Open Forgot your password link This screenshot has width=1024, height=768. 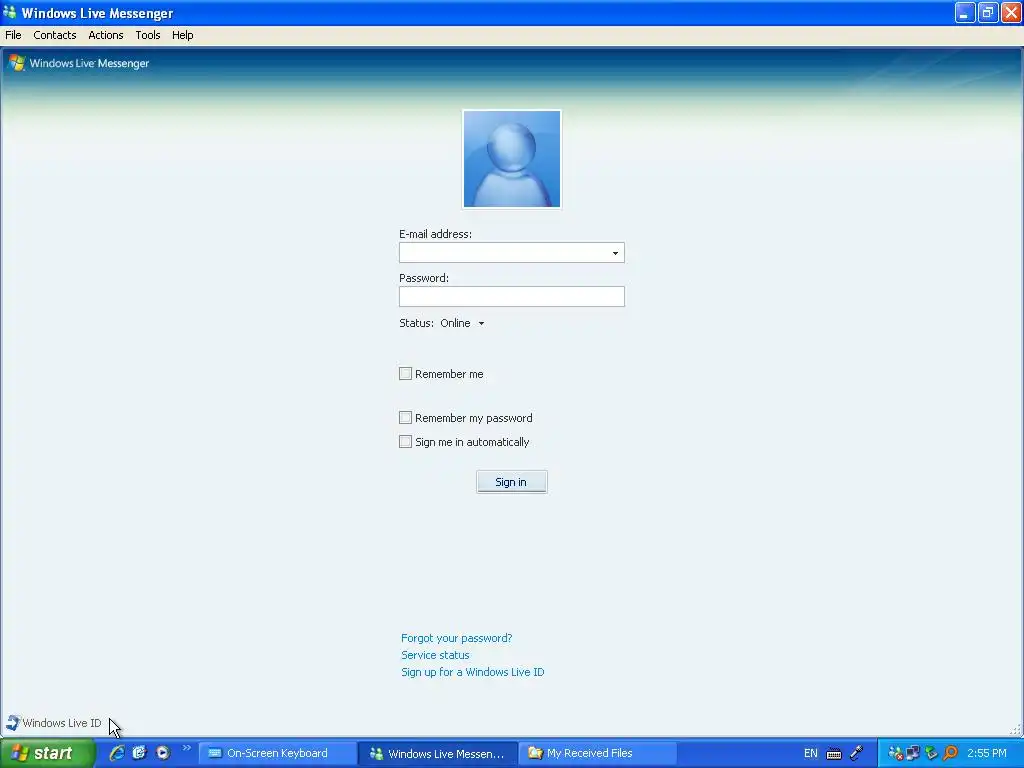[x=456, y=638]
